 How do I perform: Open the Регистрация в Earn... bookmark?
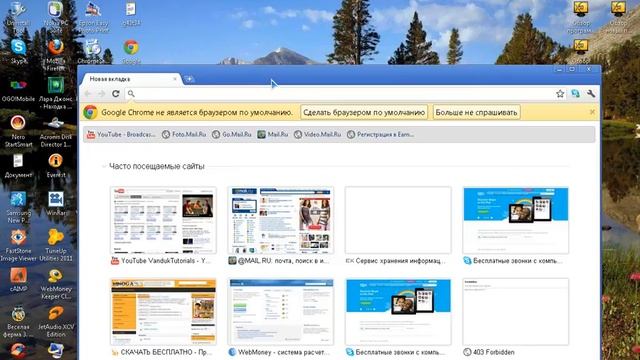[x=380, y=134]
